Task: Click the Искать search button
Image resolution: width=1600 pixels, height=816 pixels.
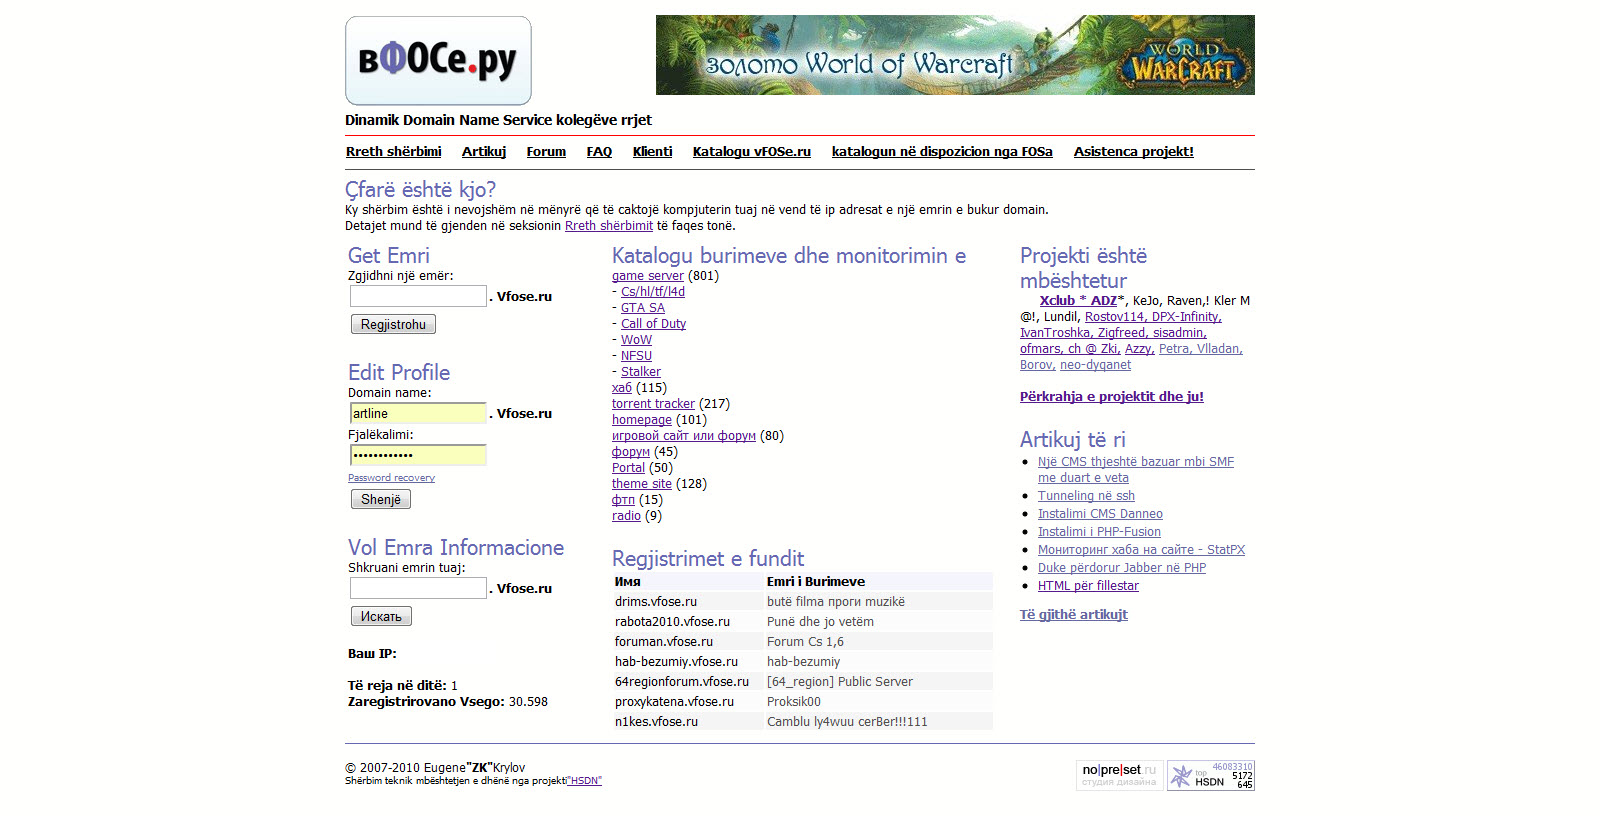Action: (x=381, y=617)
